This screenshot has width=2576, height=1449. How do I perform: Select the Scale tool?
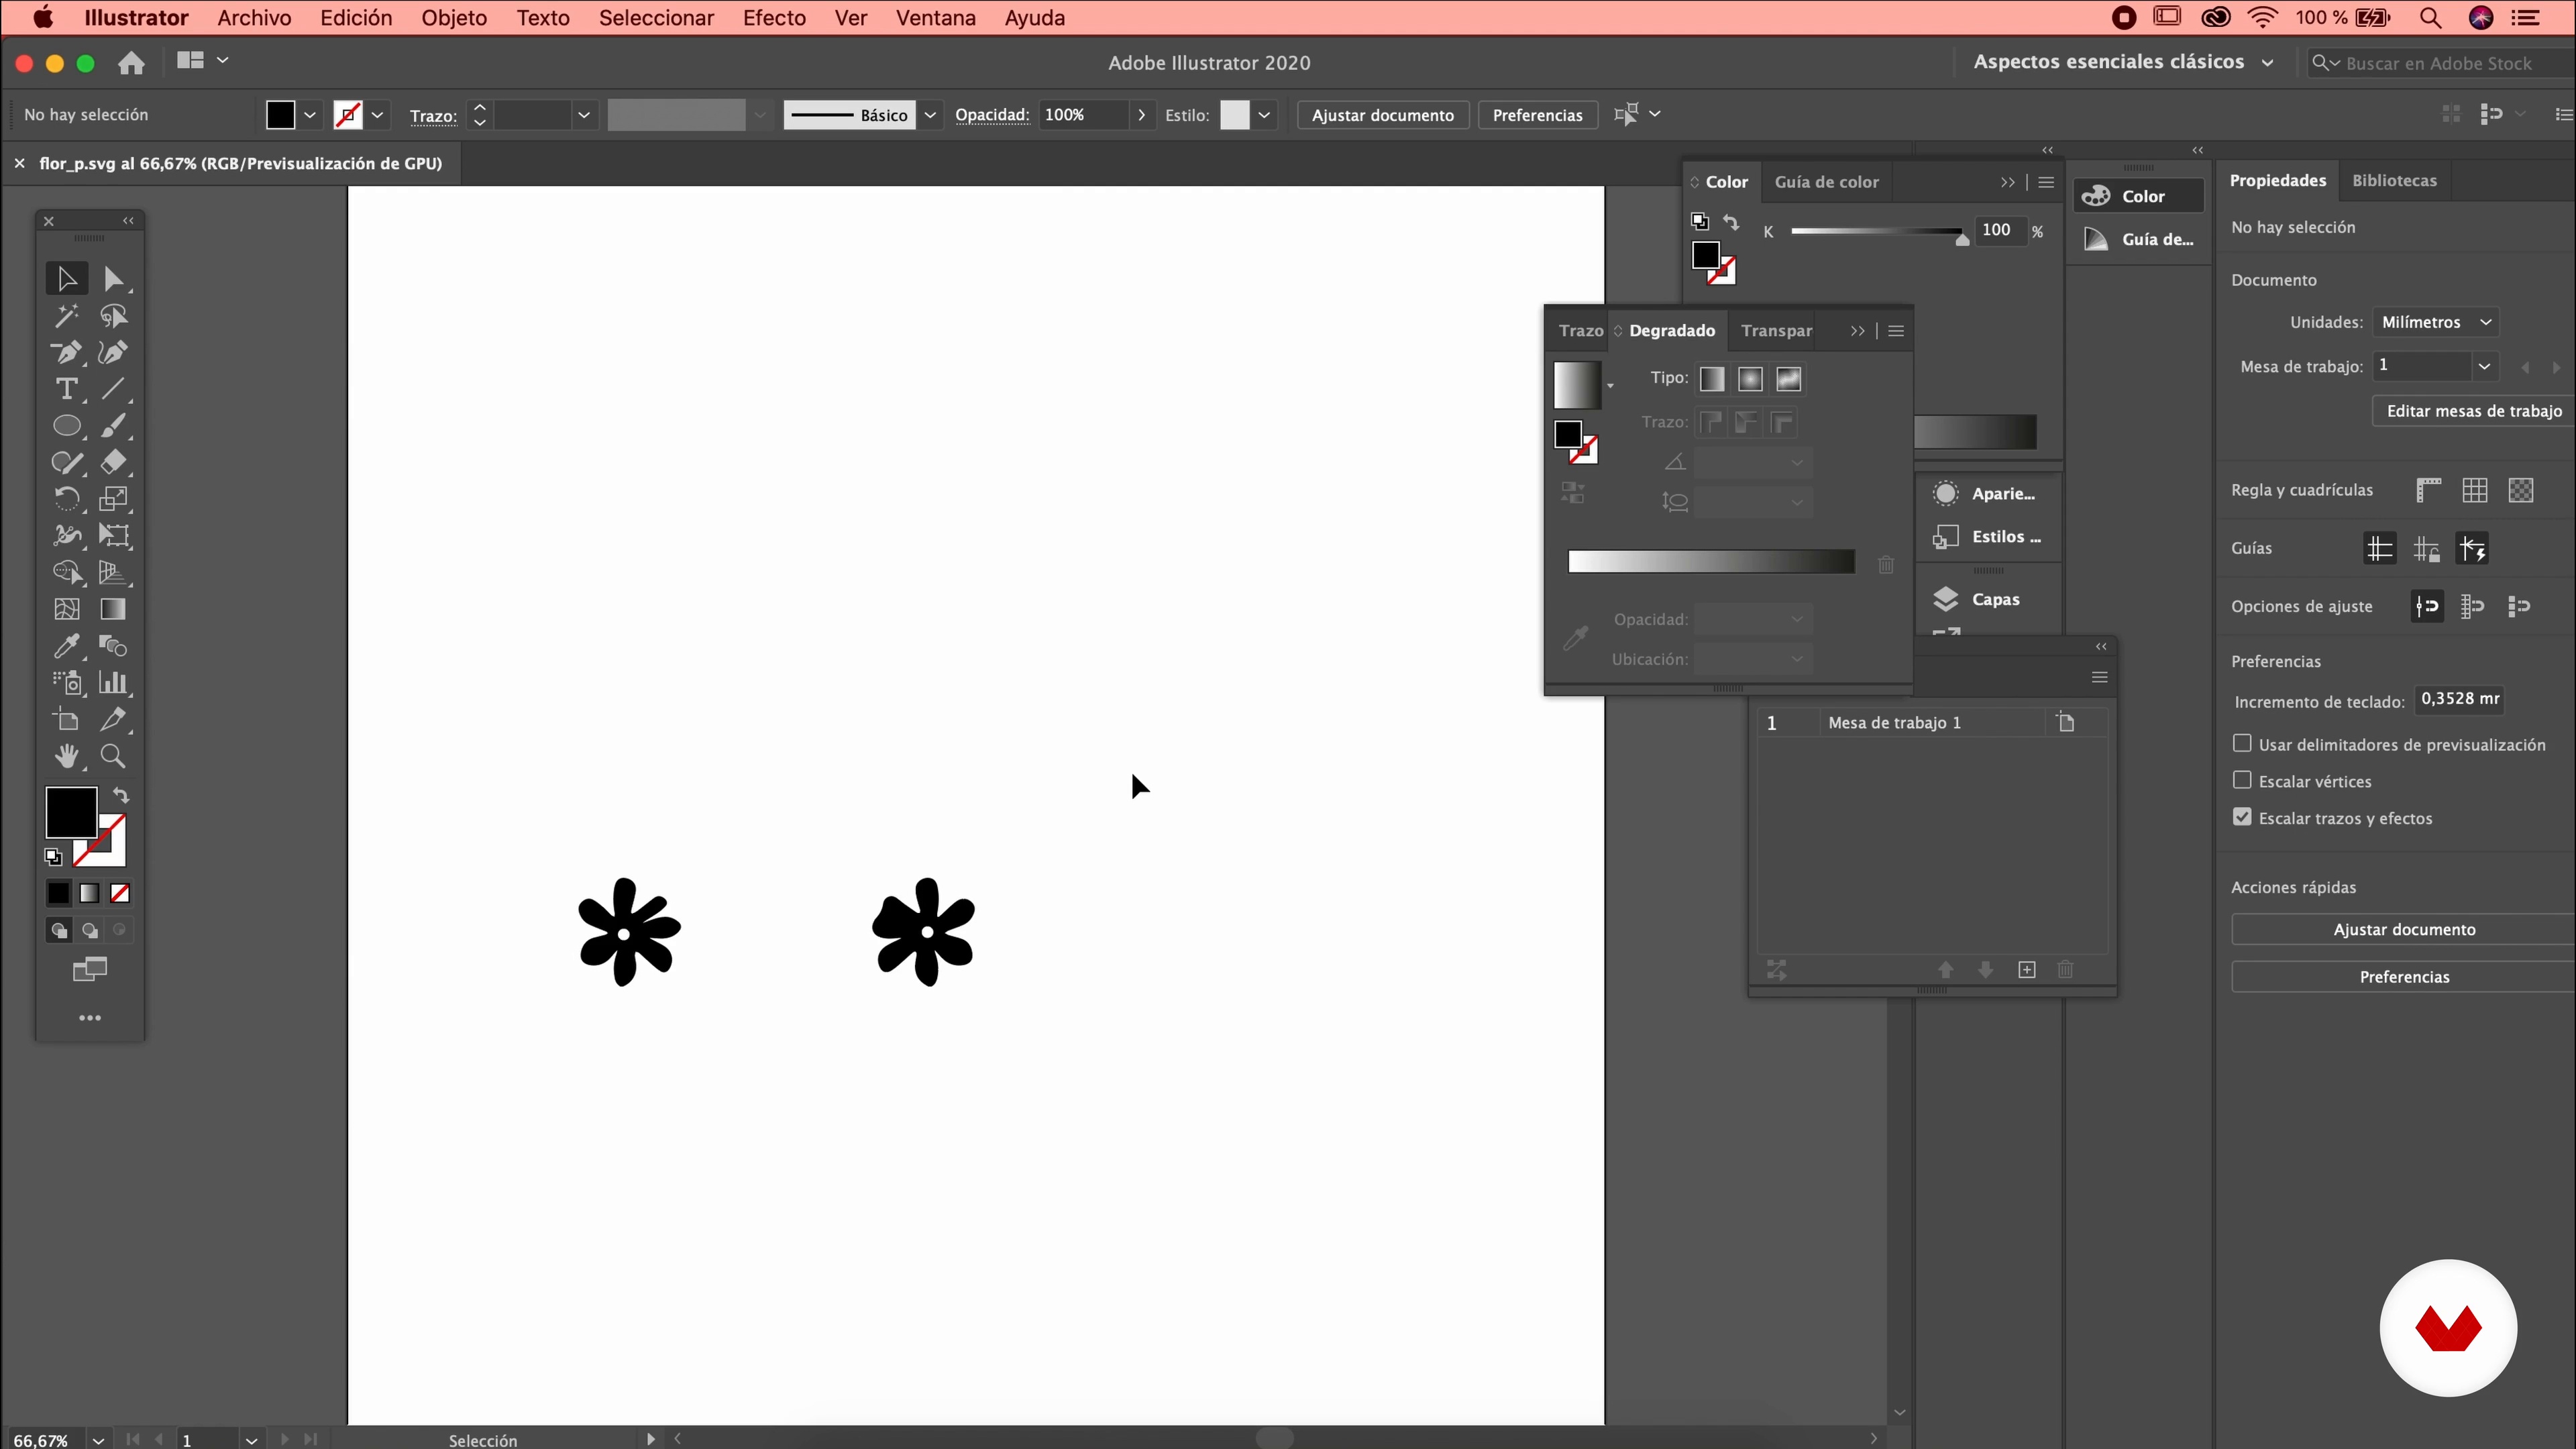click(x=113, y=499)
